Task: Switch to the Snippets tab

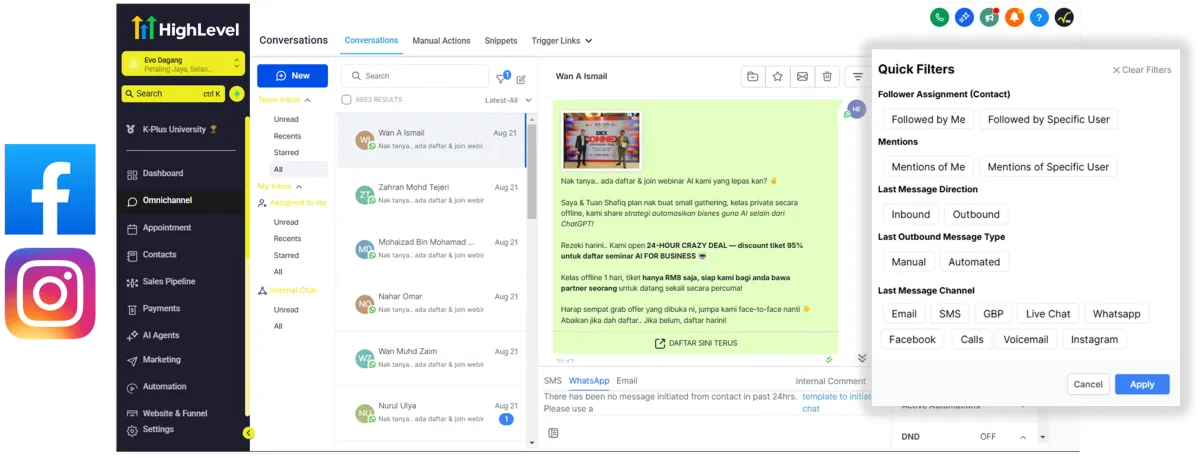Action: click(501, 41)
